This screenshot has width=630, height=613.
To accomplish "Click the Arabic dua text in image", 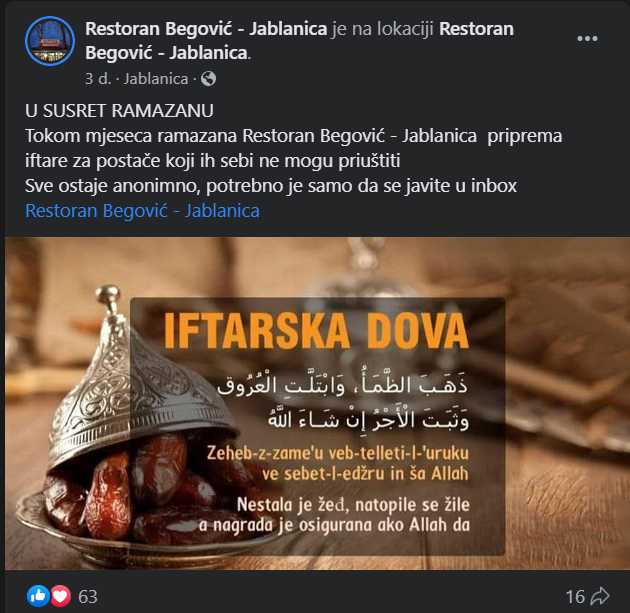I will [343, 402].
